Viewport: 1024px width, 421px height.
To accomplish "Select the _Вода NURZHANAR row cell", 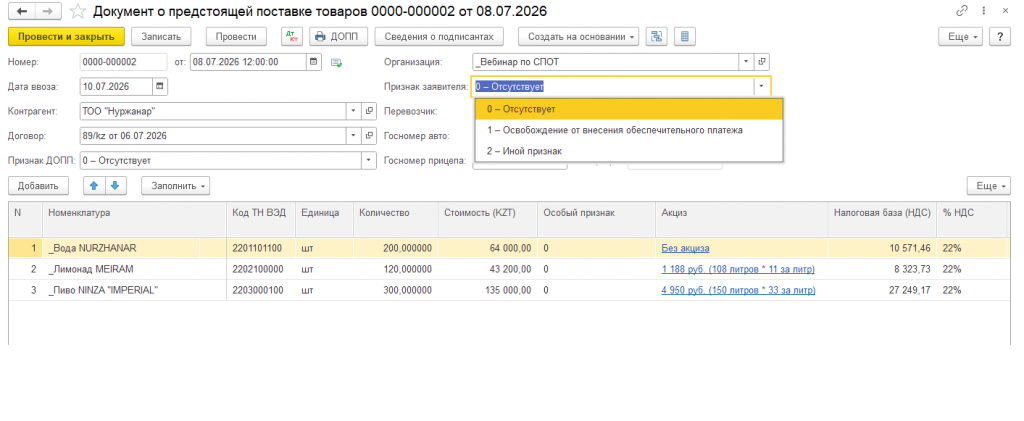I will click(x=135, y=248).
